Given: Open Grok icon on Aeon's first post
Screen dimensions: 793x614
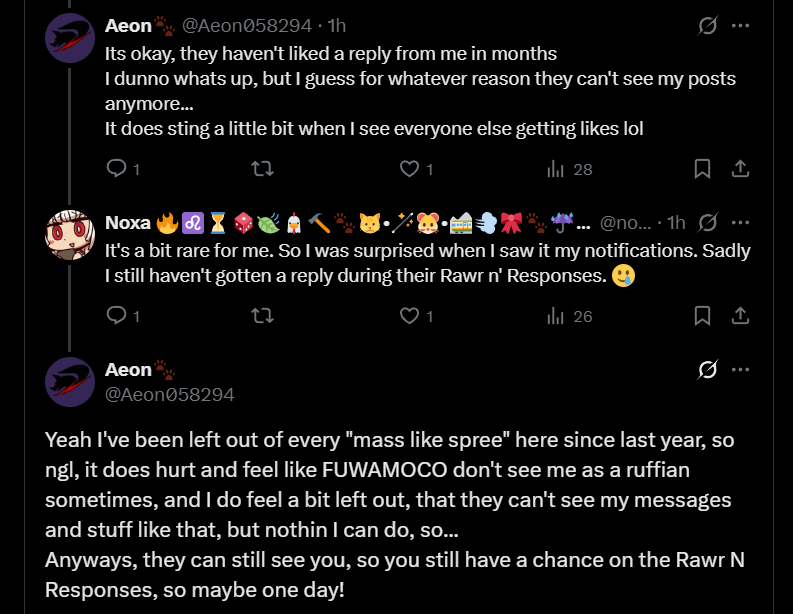Looking at the screenshot, I should (x=707, y=25).
